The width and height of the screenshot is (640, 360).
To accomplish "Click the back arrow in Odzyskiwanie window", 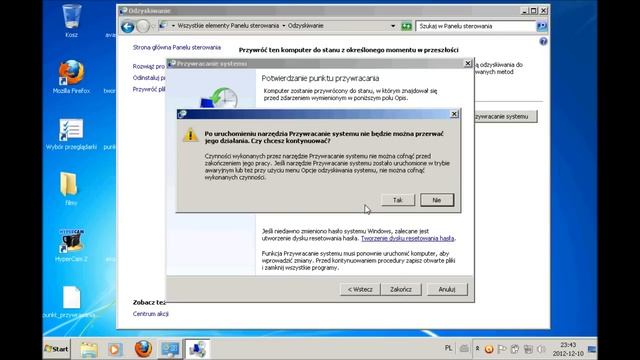I will [x=128, y=27].
